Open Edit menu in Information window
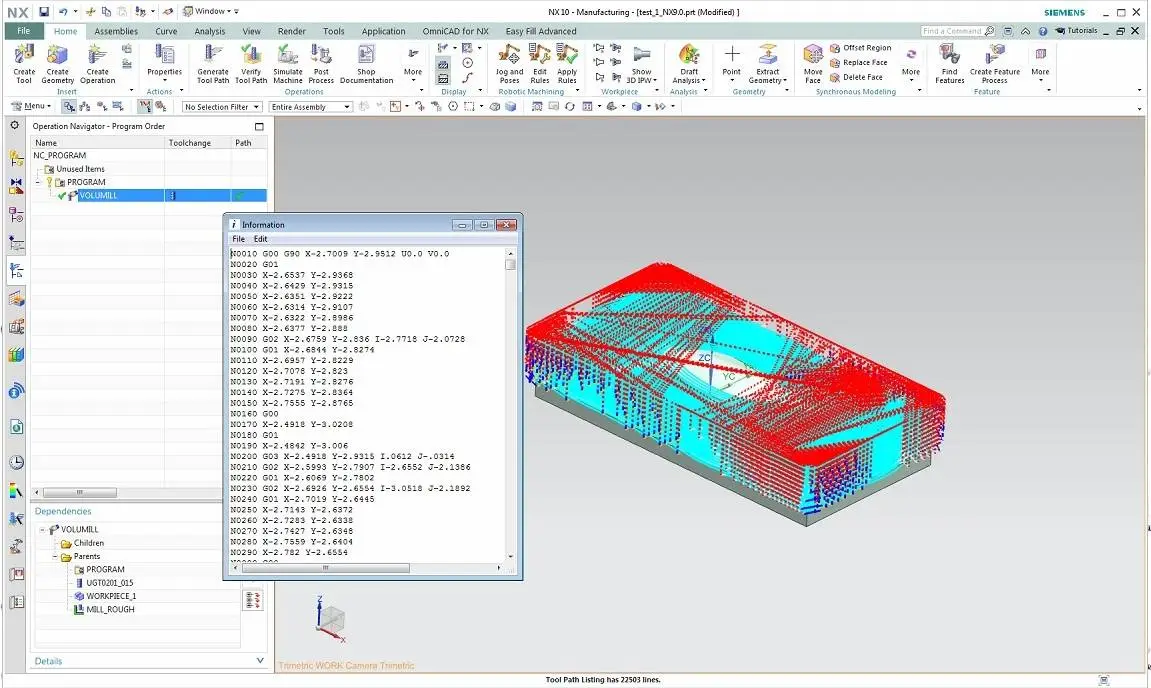 [261, 239]
